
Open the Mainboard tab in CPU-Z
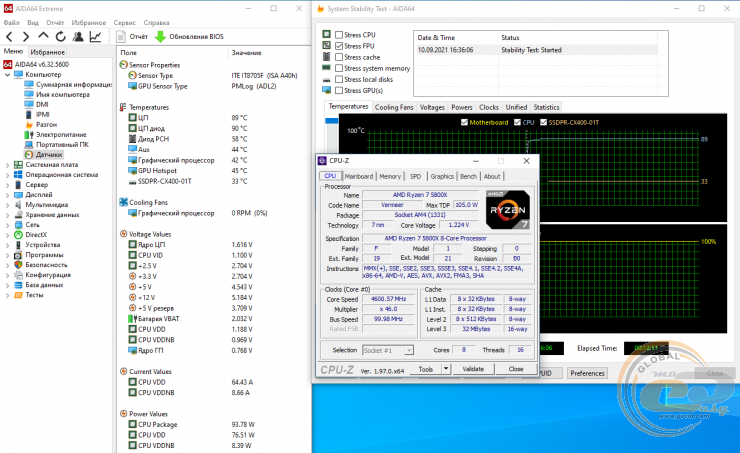[359, 176]
